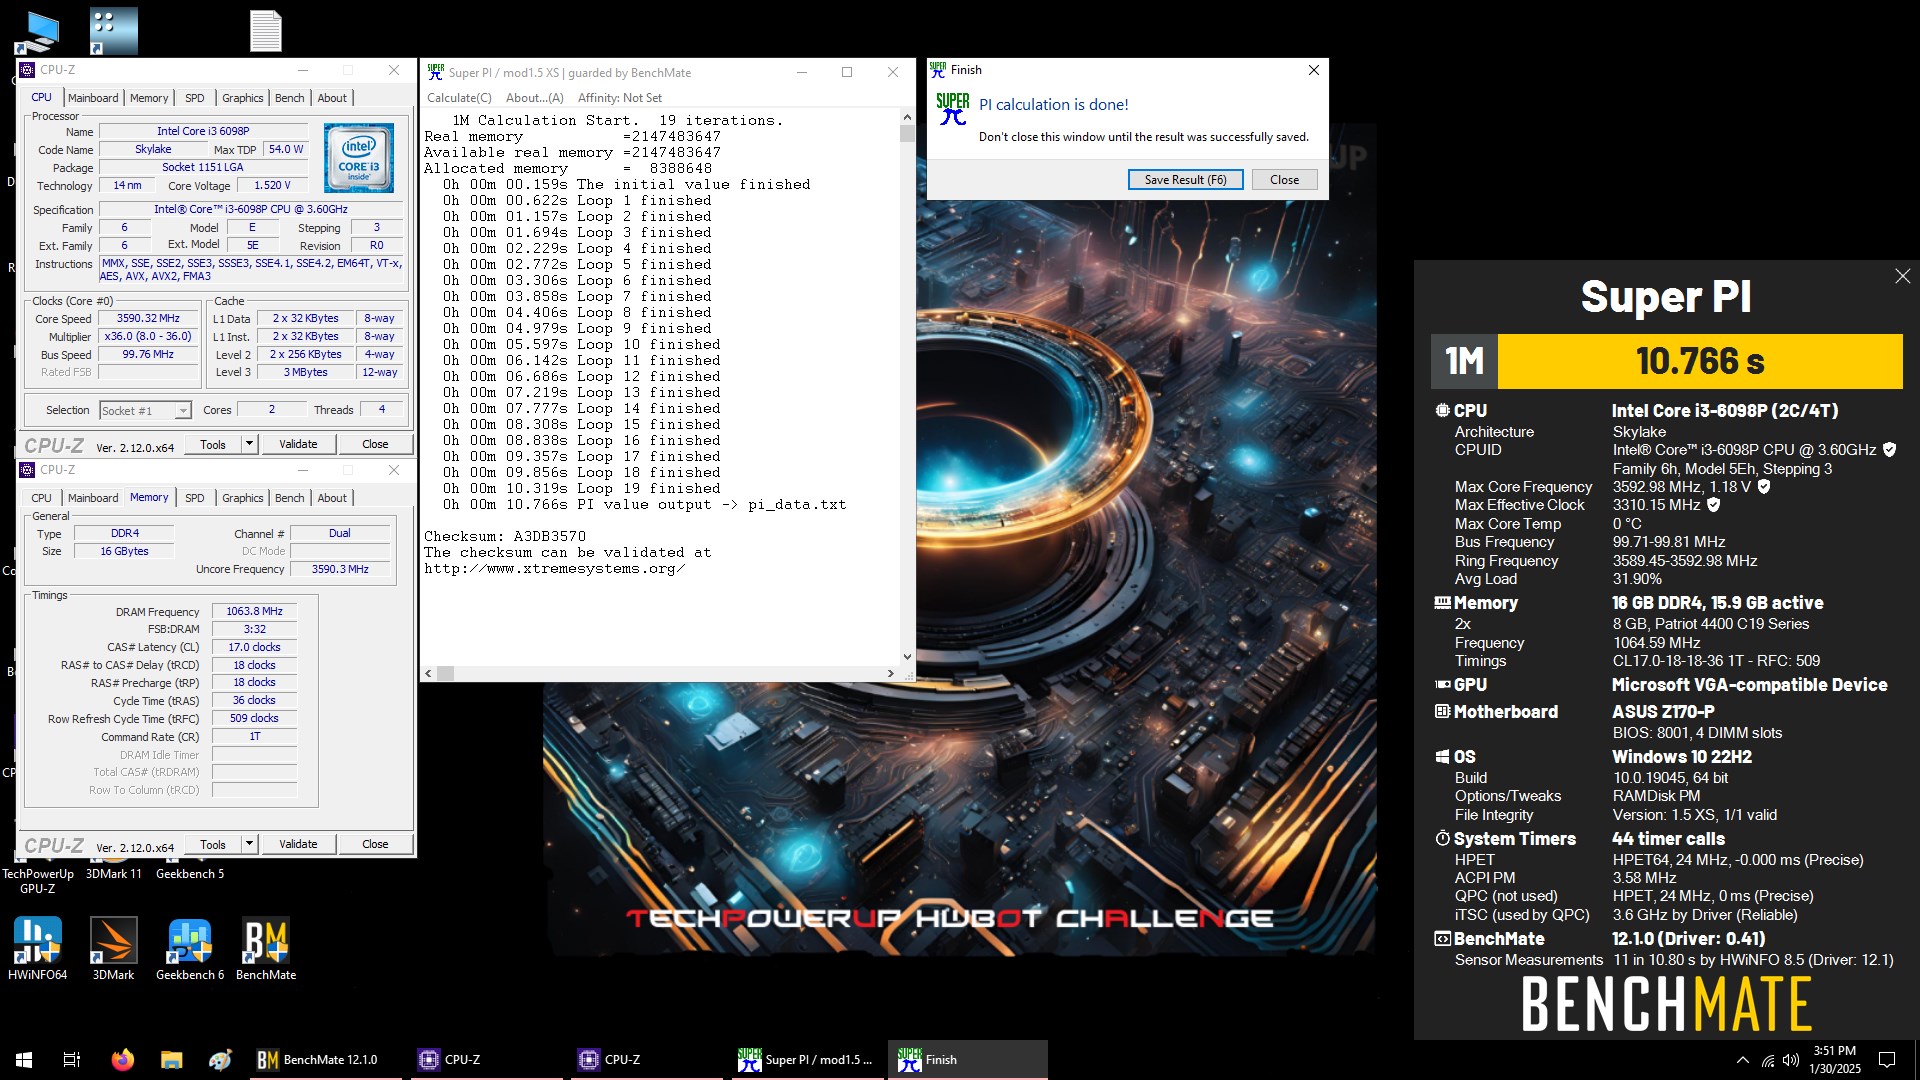The height and width of the screenshot is (1080, 1920).
Task: Switch to Mainboard tab in upper CPU-Z
Action: 93,98
